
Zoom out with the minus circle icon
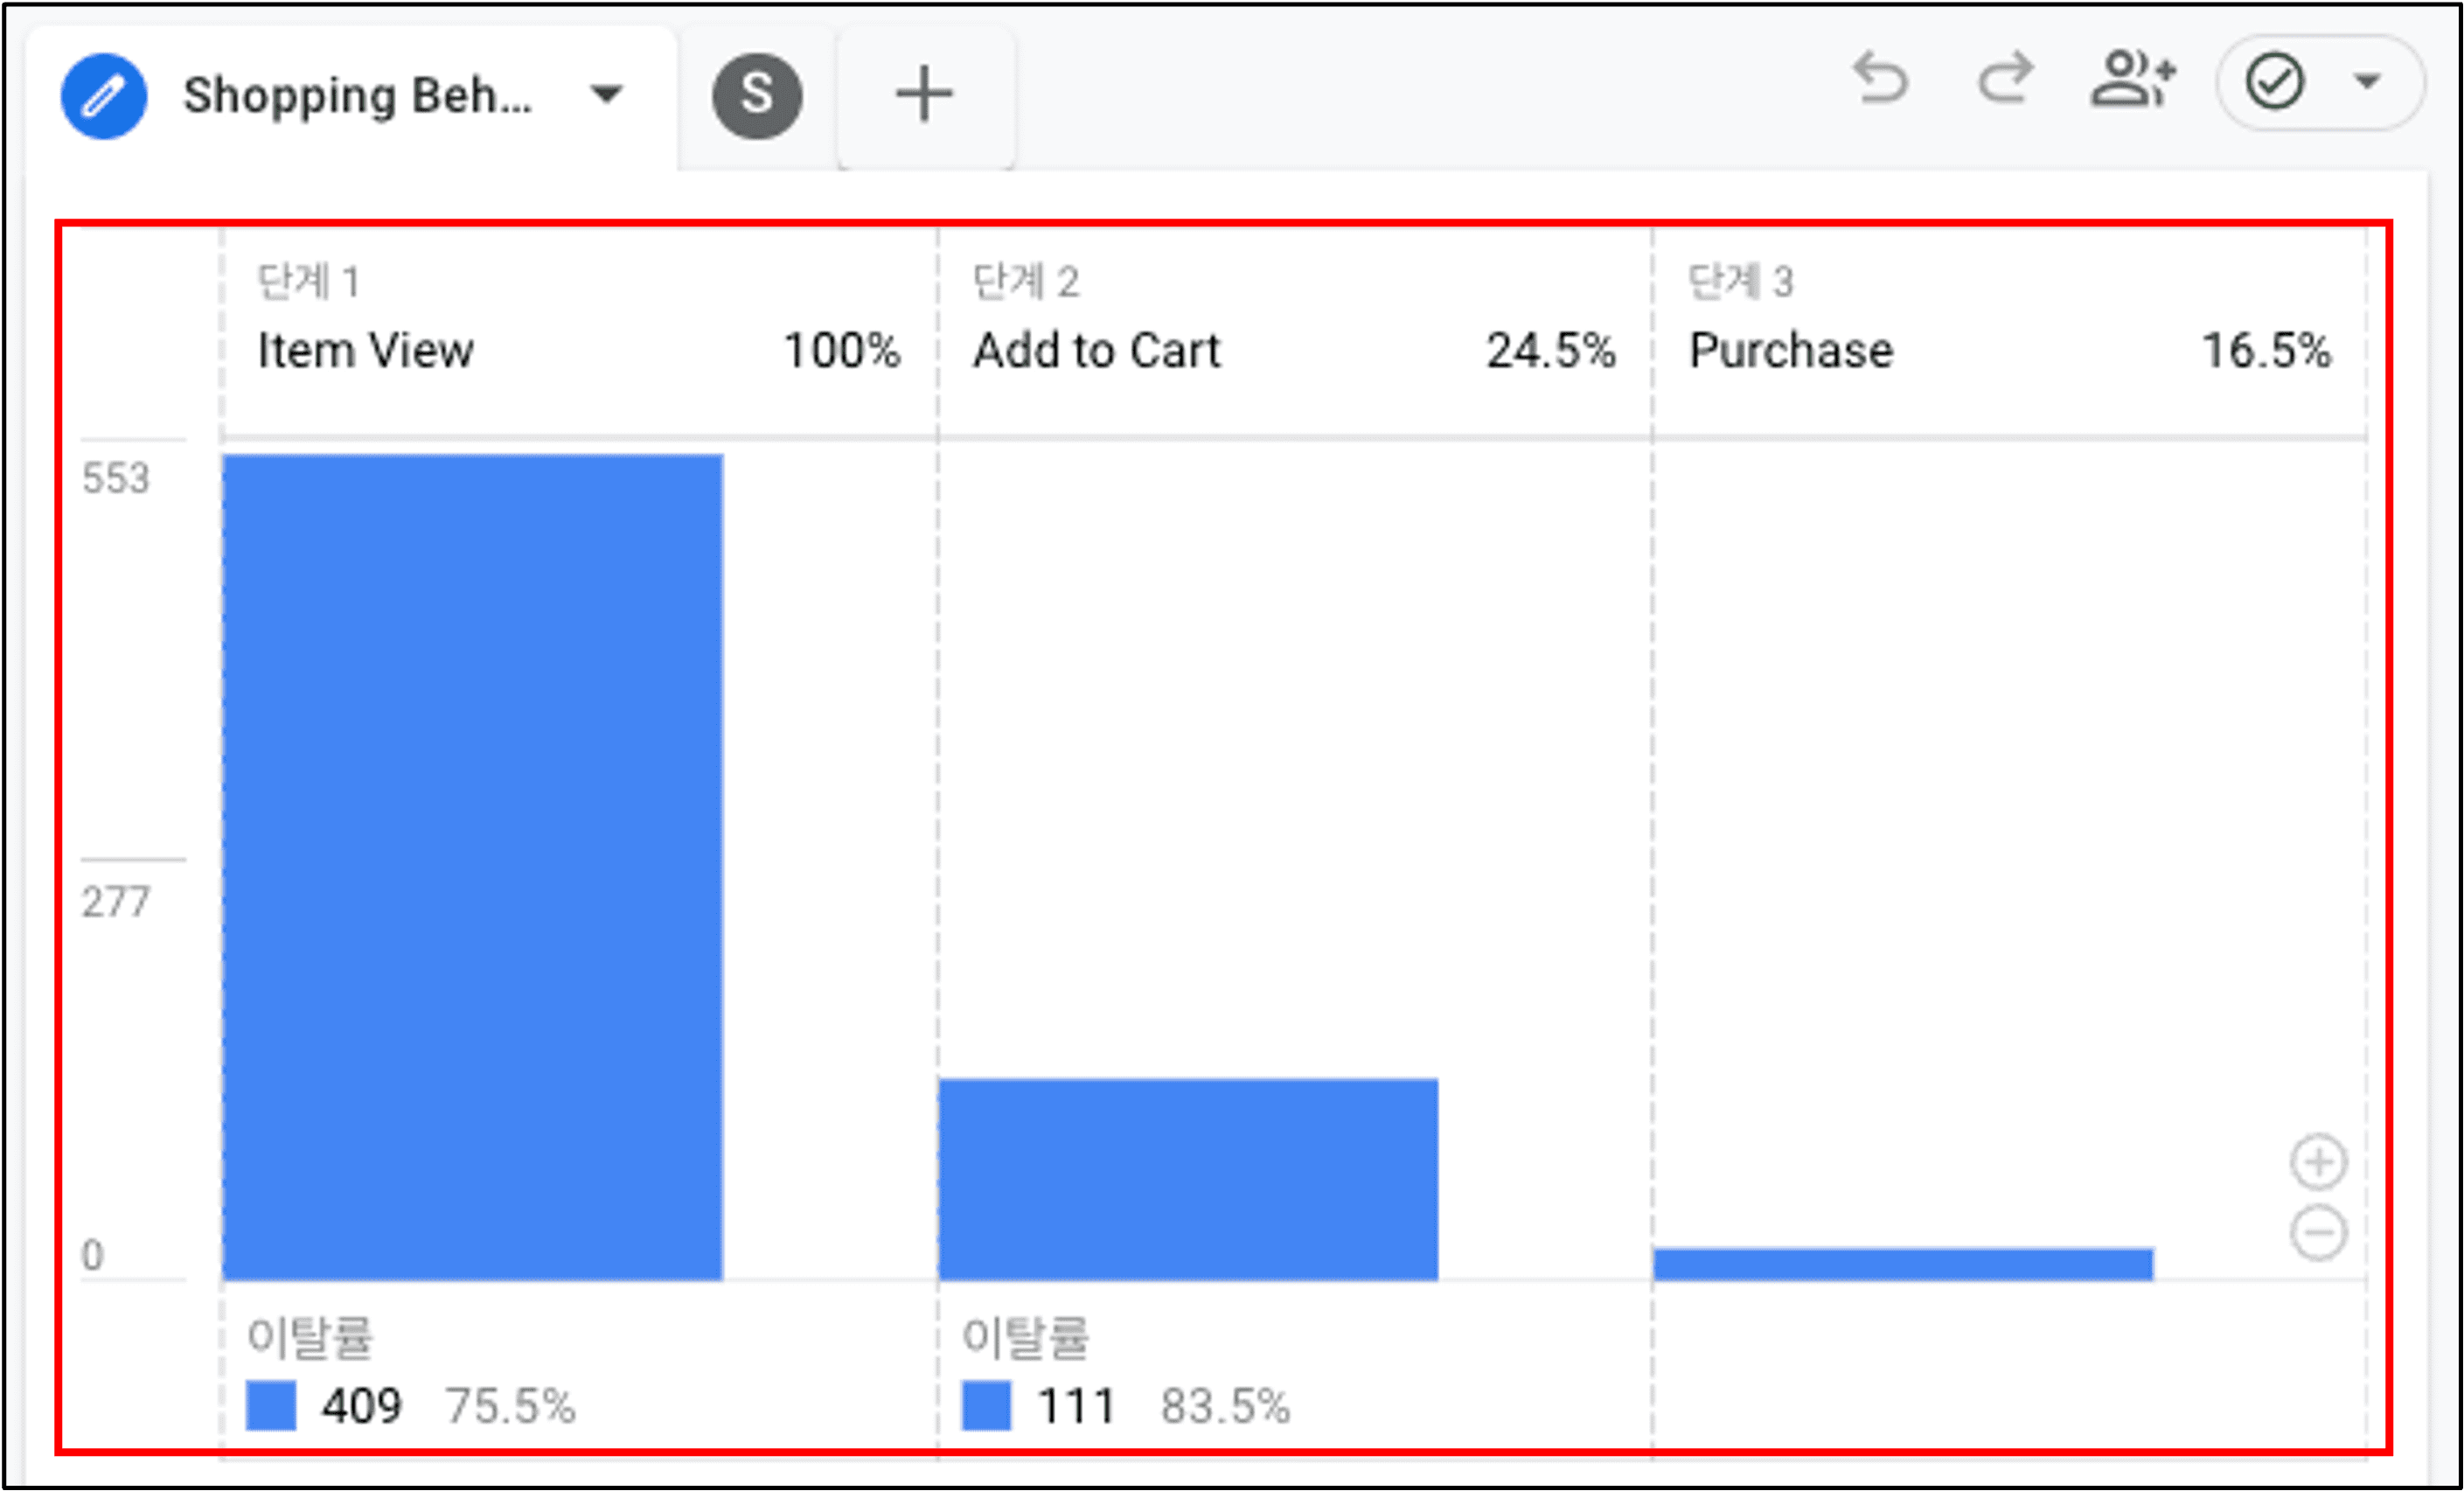pos(2318,1233)
